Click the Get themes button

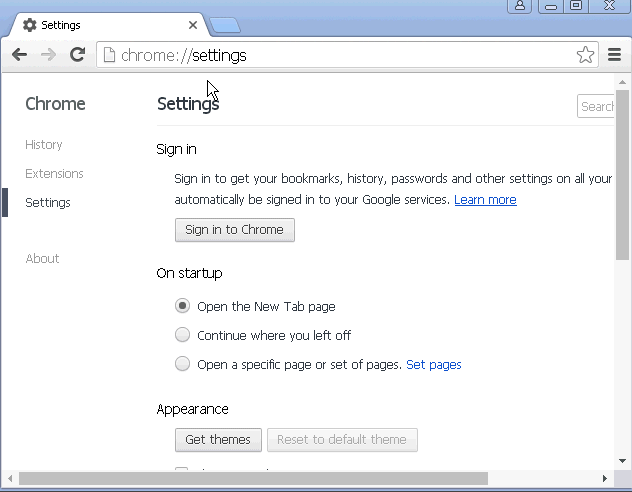click(218, 440)
